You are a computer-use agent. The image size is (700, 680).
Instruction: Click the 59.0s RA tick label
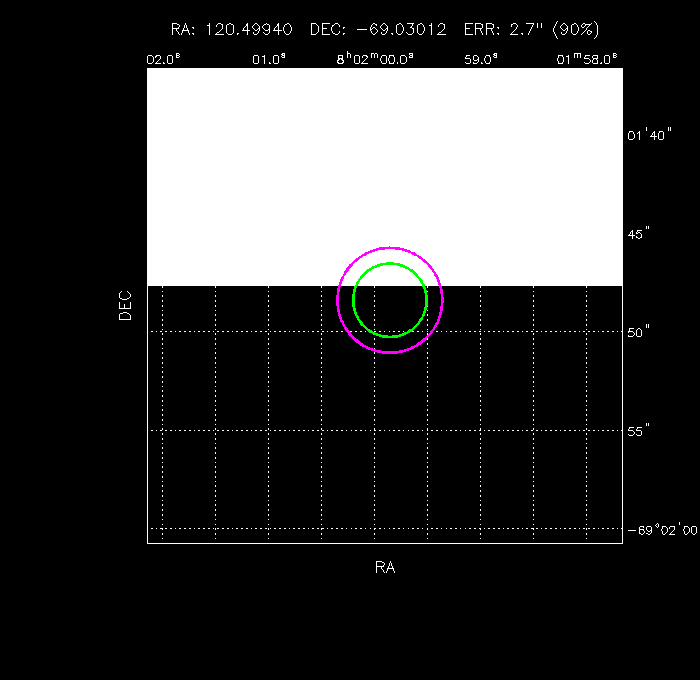481,59
